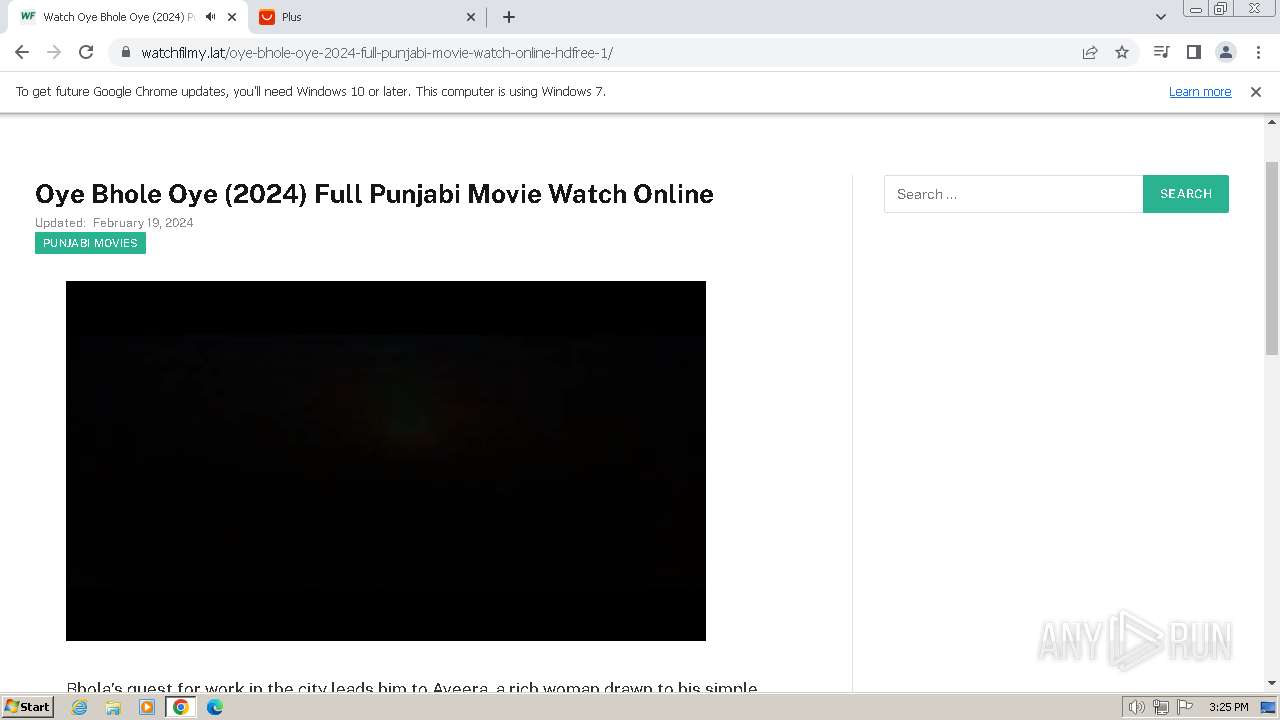Expand the tab search dropdown arrow
The width and height of the screenshot is (1280, 720).
tap(1161, 17)
